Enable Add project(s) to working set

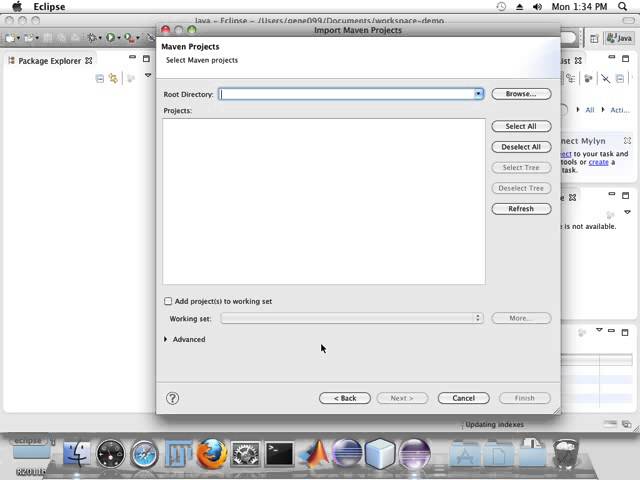[168, 301]
